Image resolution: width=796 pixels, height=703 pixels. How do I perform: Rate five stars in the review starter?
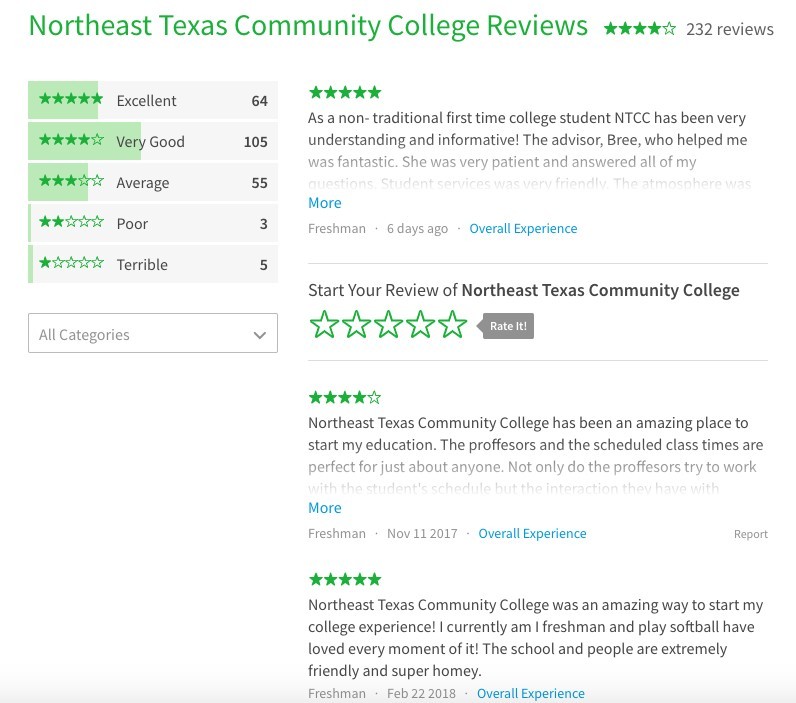tap(452, 324)
